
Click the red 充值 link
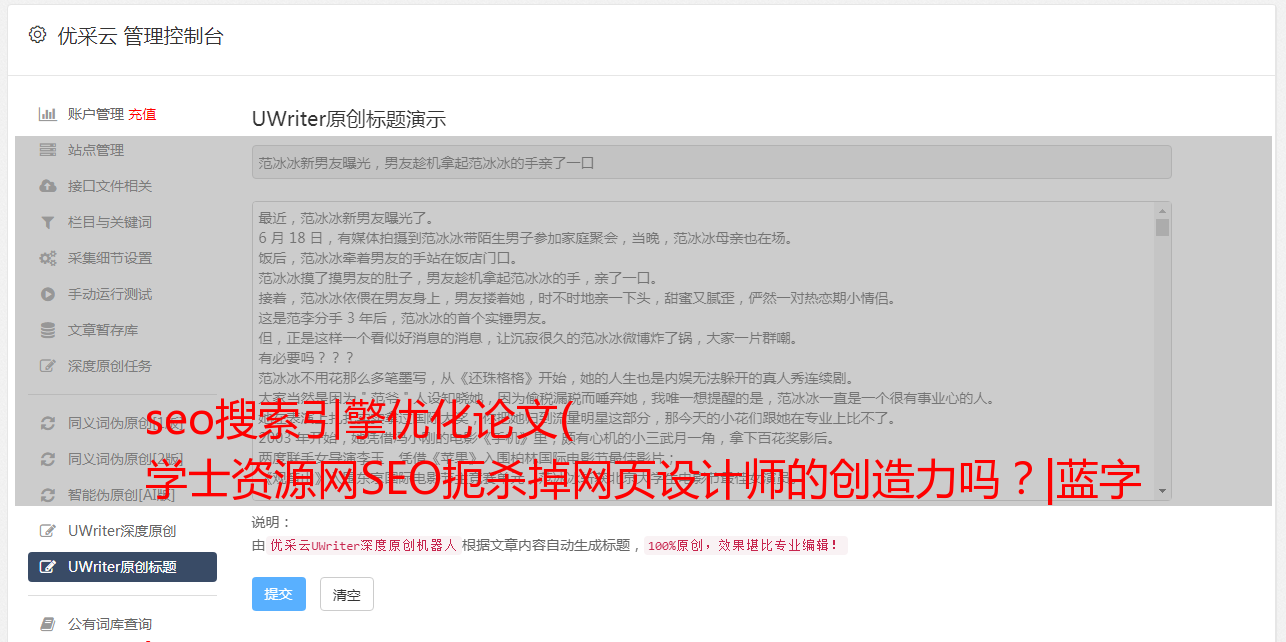[x=142, y=114]
